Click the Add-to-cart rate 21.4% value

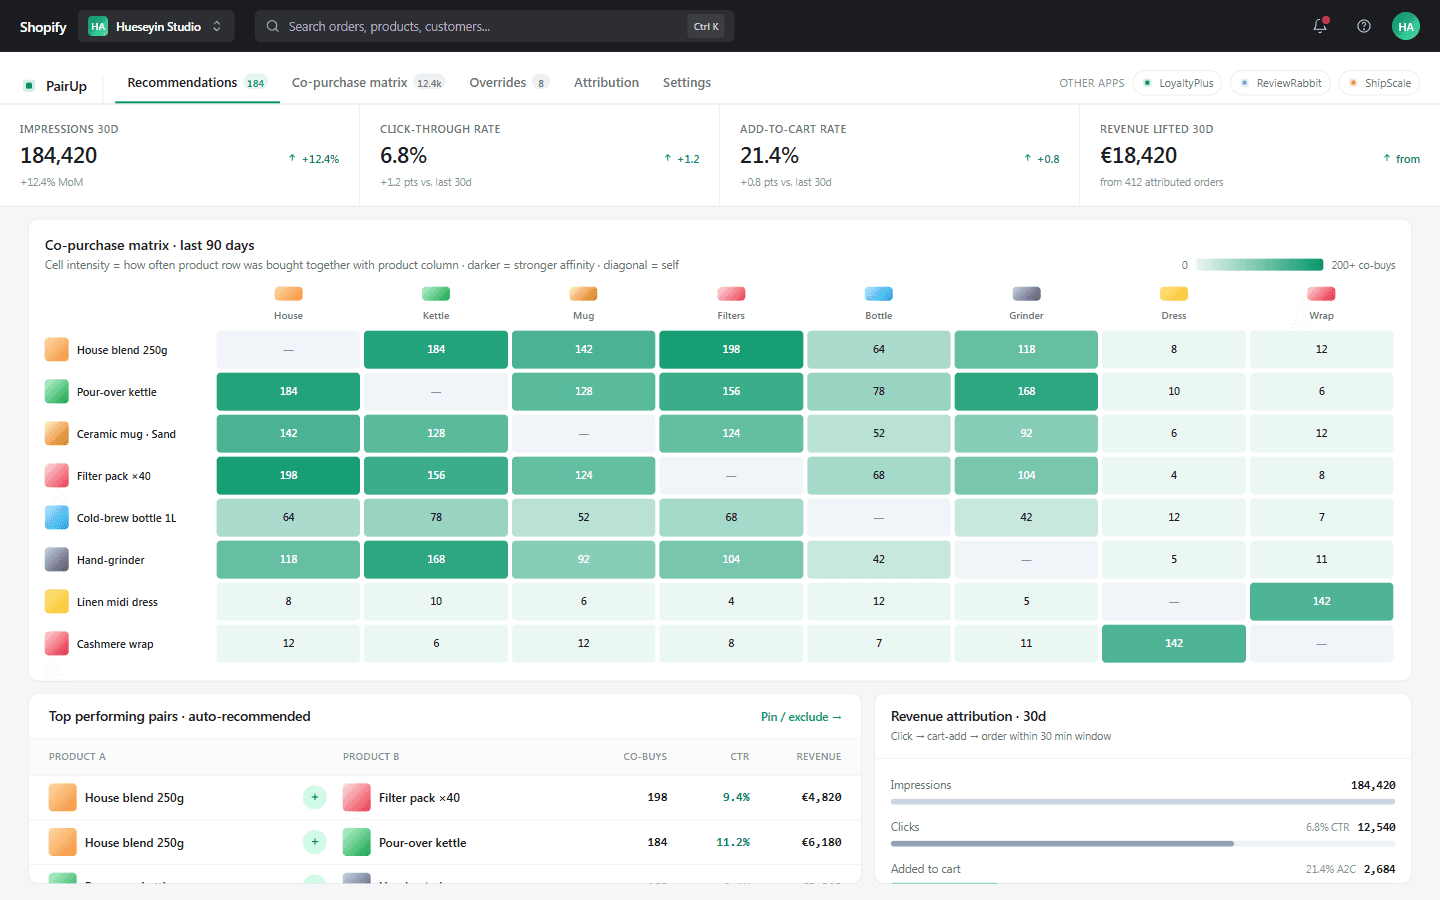tap(769, 156)
